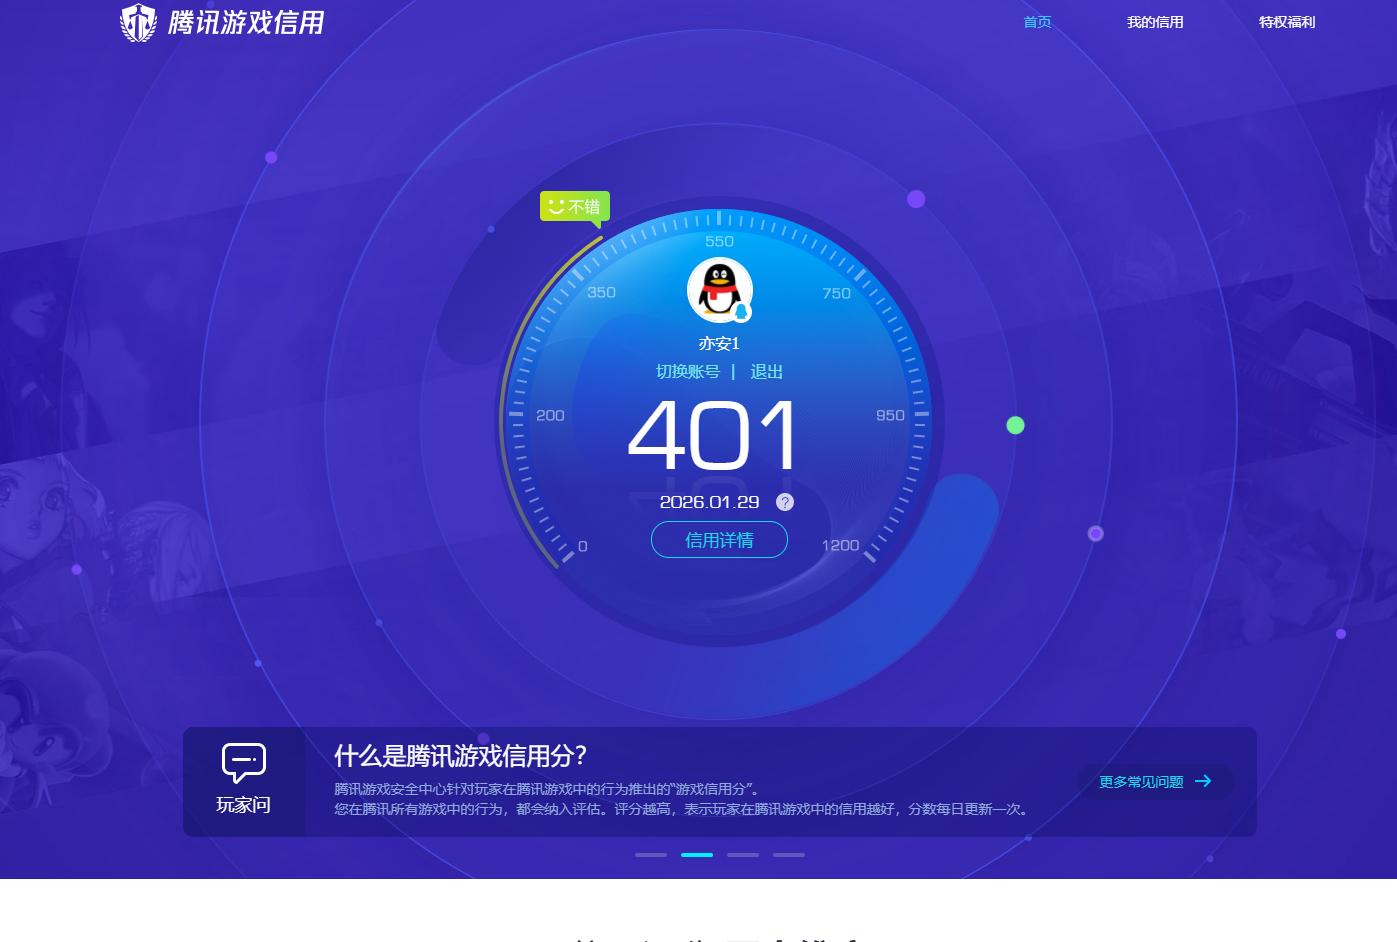Click the 切换账号 link

(x=687, y=371)
